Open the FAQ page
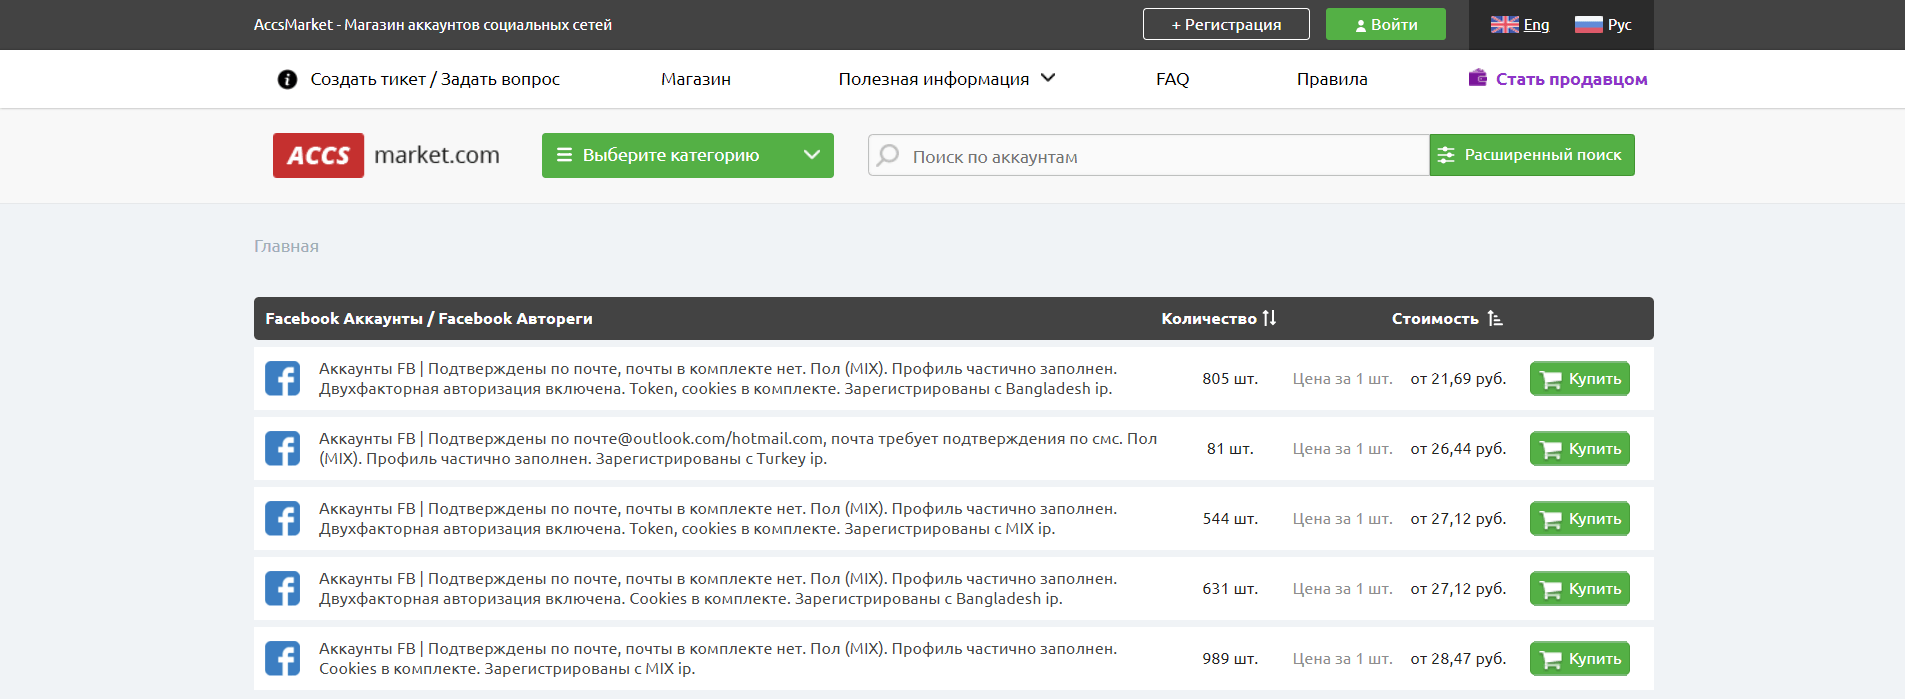Image resolution: width=1905 pixels, height=699 pixels. click(x=1172, y=79)
